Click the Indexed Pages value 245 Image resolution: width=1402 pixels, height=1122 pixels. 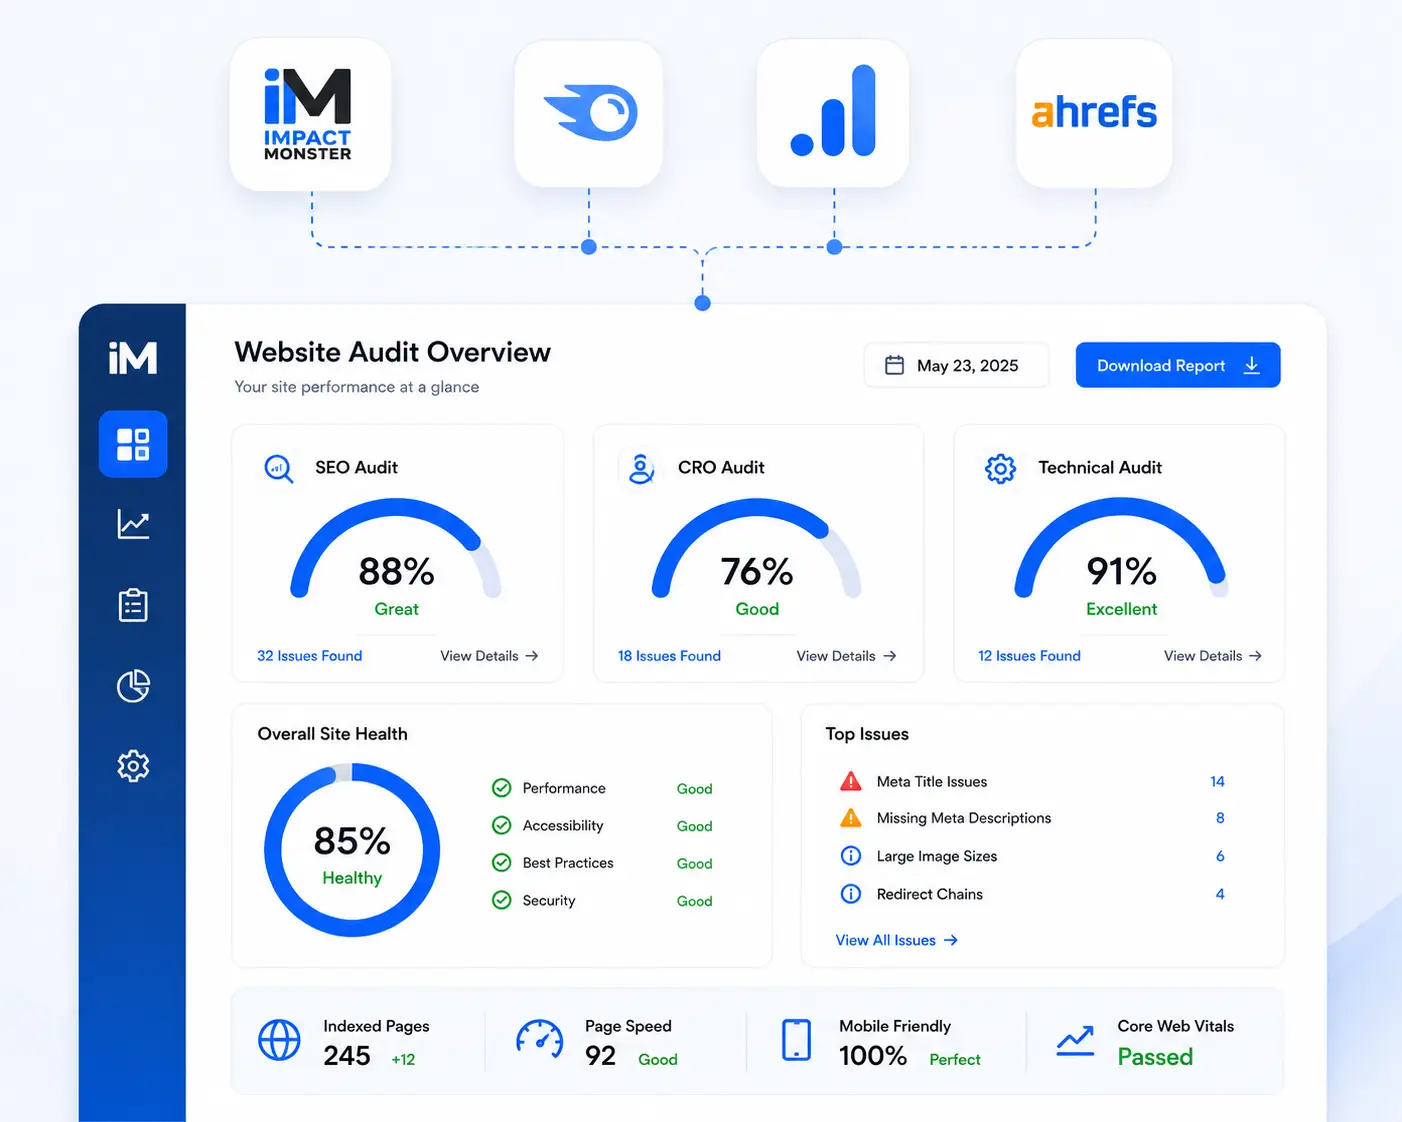click(347, 1056)
